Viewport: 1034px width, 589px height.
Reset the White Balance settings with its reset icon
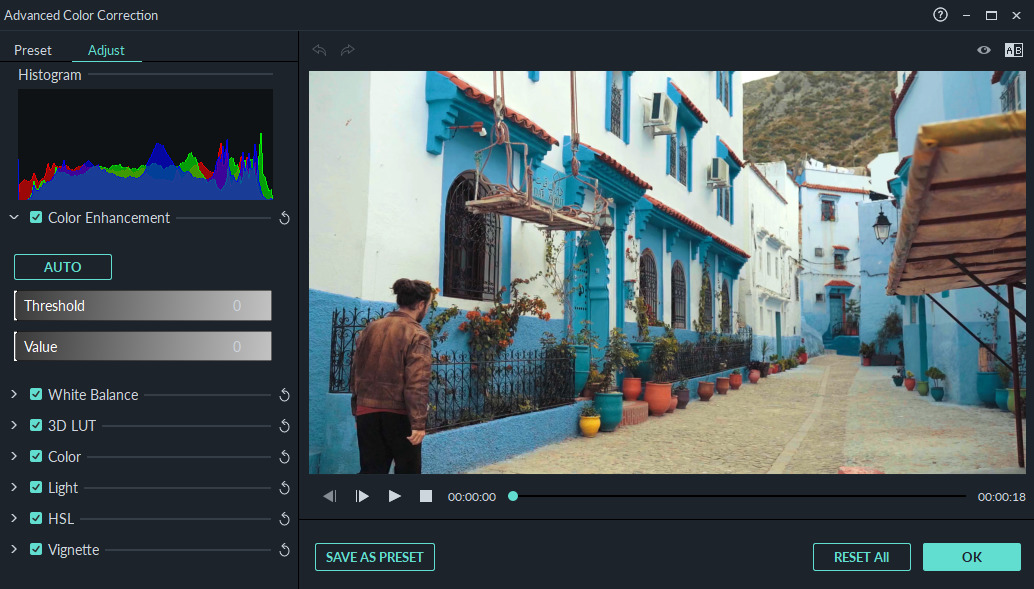tap(284, 394)
